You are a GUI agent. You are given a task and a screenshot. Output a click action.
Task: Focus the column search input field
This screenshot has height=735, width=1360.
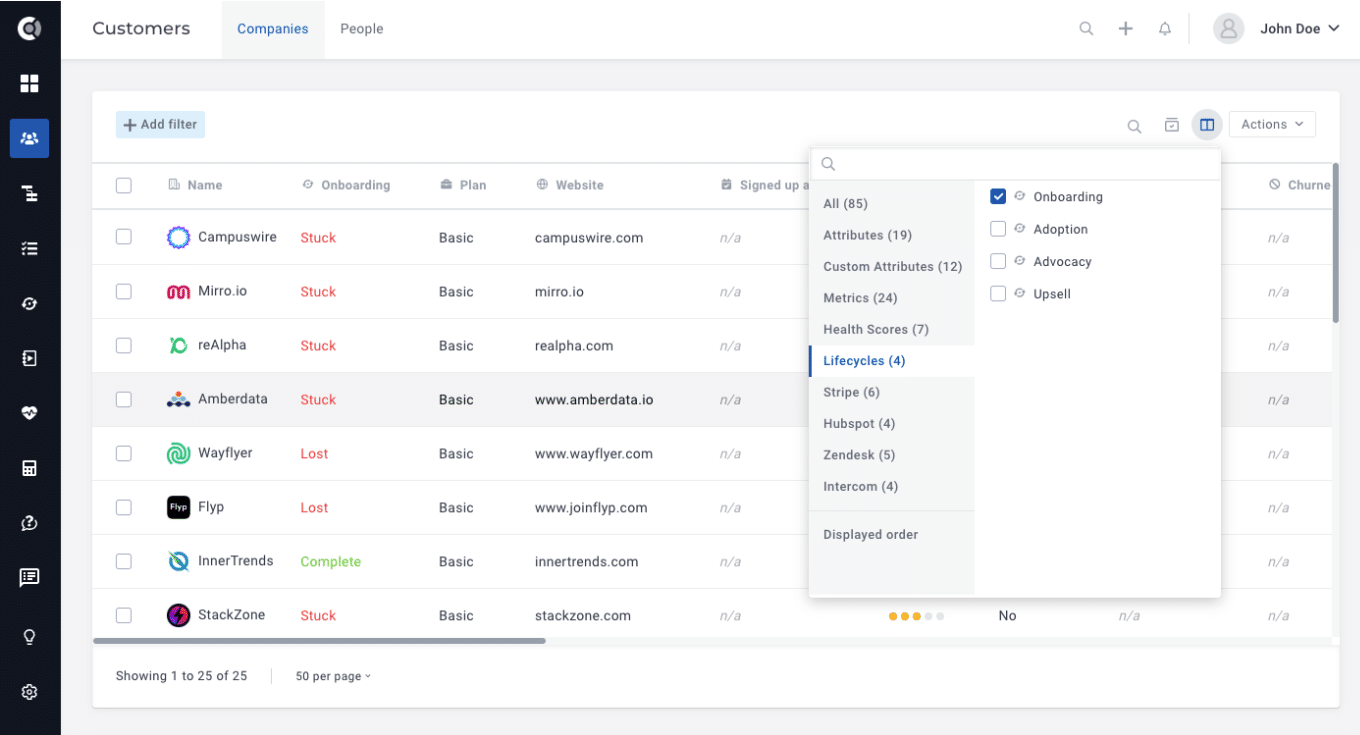tap(1020, 164)
